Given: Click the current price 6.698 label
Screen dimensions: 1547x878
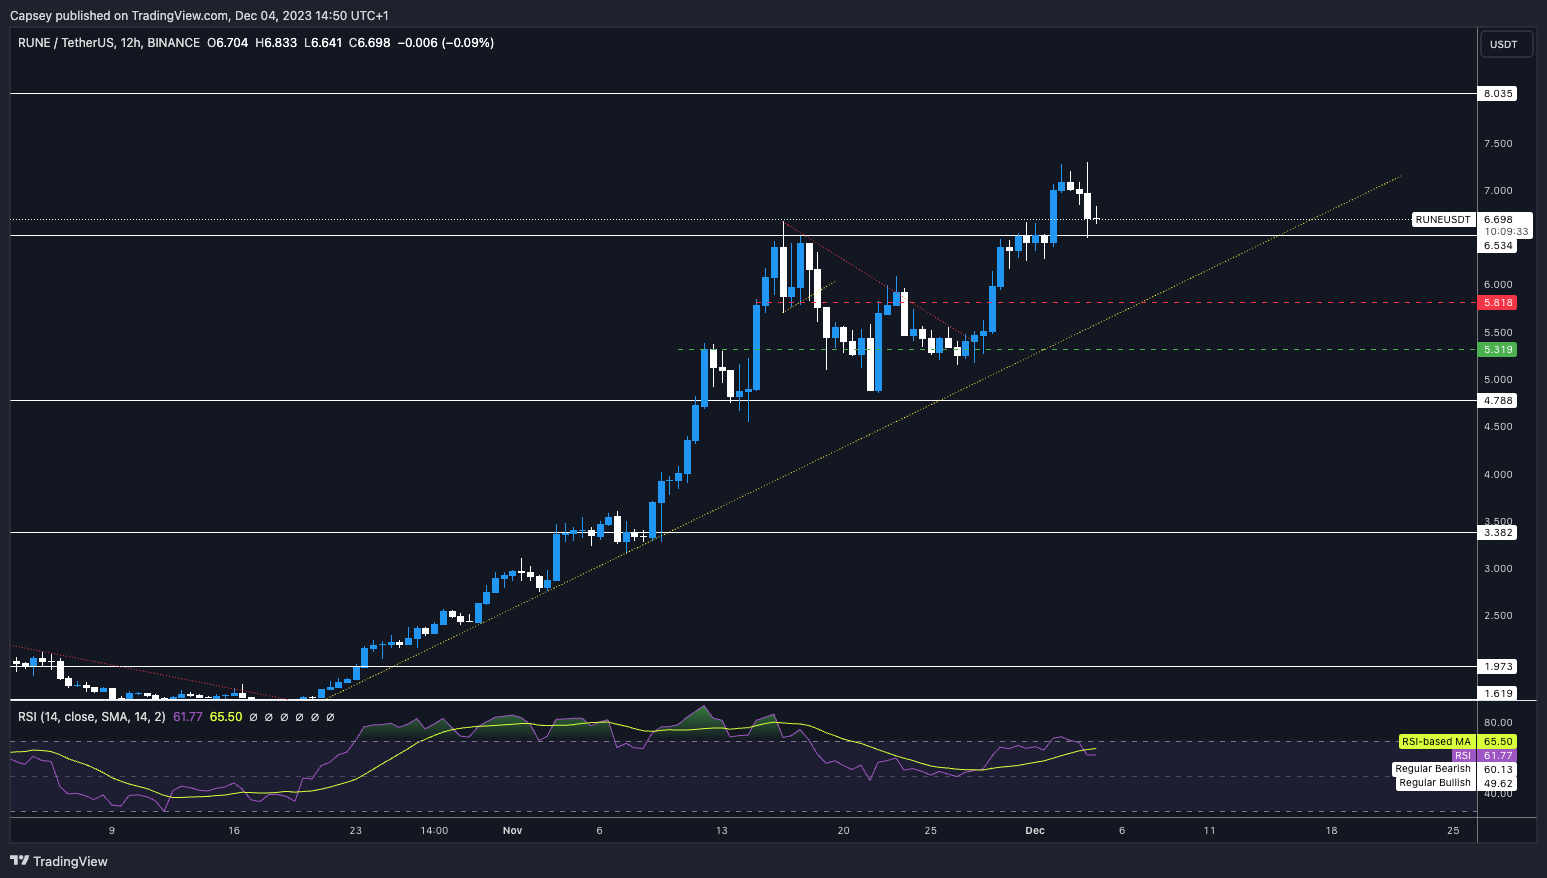Looking at the screenshot, I should tap(1498, 219).
